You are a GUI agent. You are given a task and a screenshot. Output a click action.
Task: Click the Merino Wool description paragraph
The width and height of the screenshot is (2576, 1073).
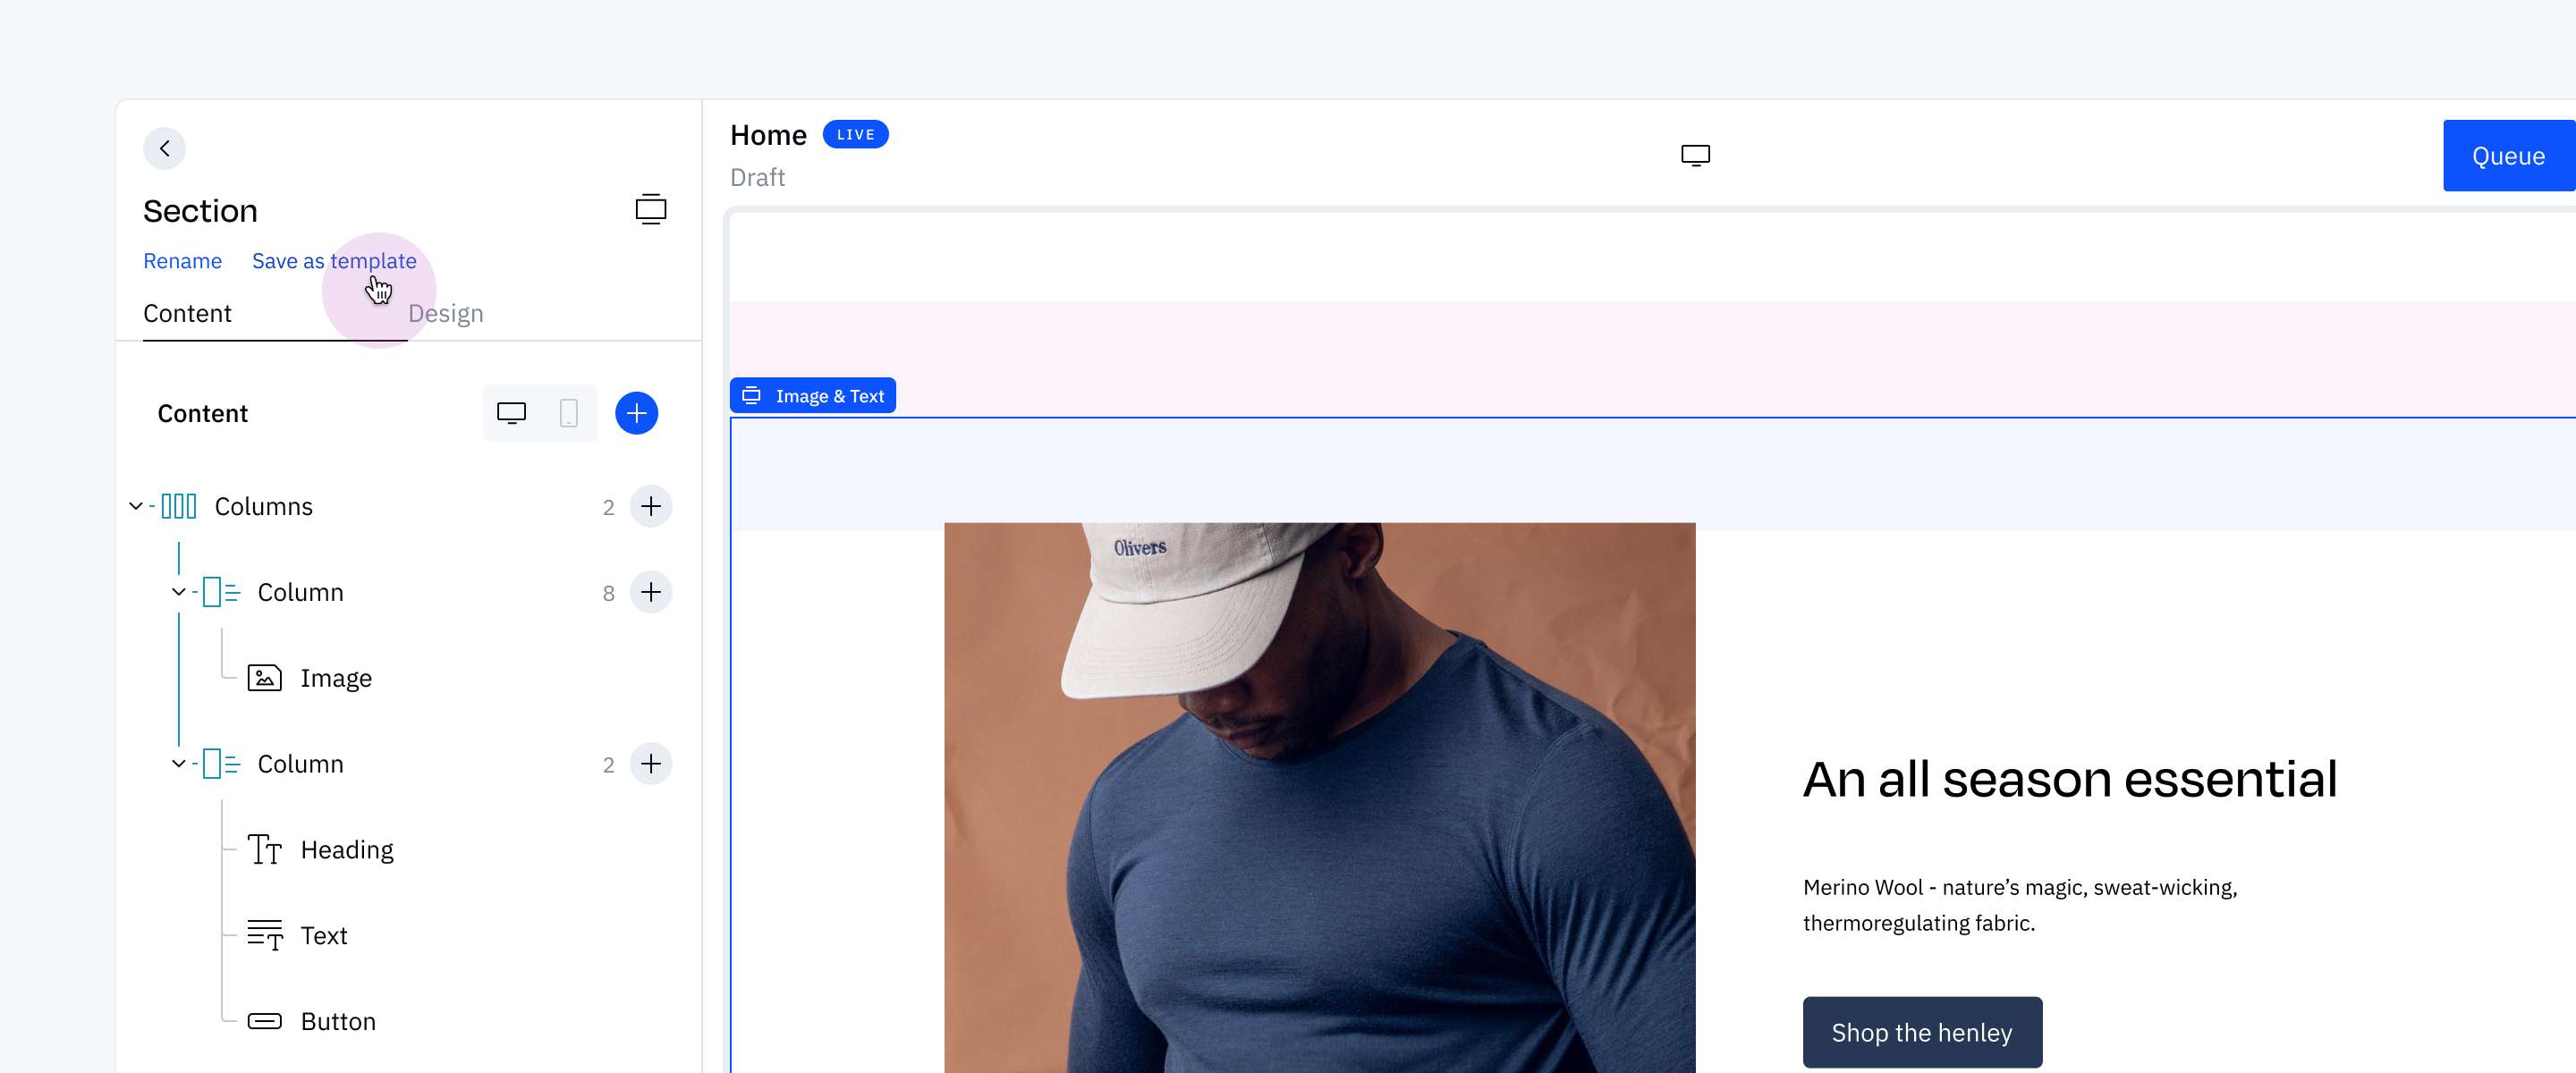pos(2019,904)
